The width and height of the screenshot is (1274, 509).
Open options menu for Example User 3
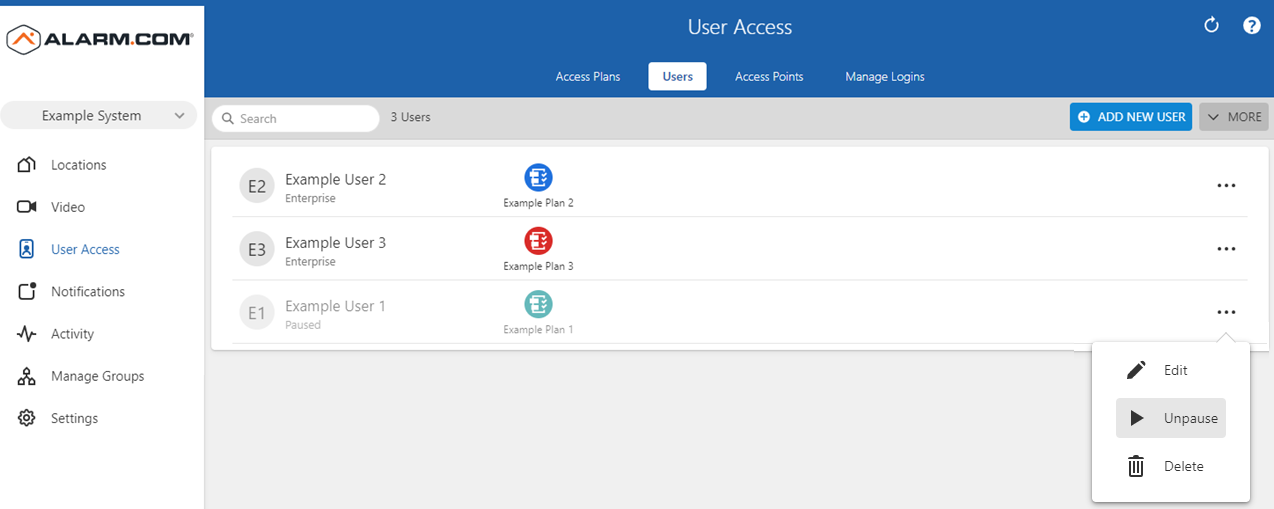(1226, 249)
